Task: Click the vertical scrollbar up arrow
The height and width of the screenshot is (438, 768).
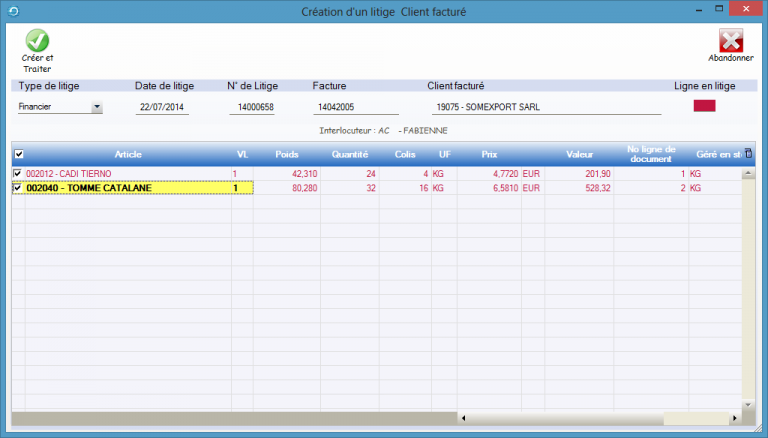Action: [748, 174]
